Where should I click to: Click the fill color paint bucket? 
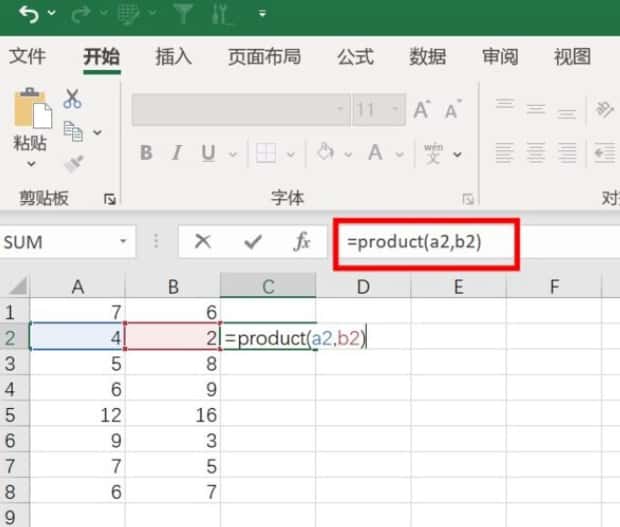pyautogui.click(x=325, y=153)
